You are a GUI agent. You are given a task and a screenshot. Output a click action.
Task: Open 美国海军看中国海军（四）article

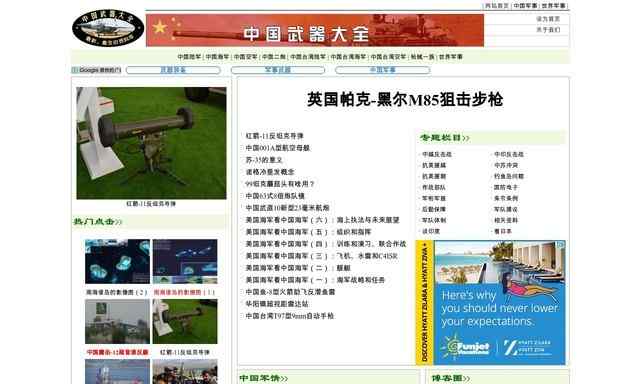click(326, 244)
